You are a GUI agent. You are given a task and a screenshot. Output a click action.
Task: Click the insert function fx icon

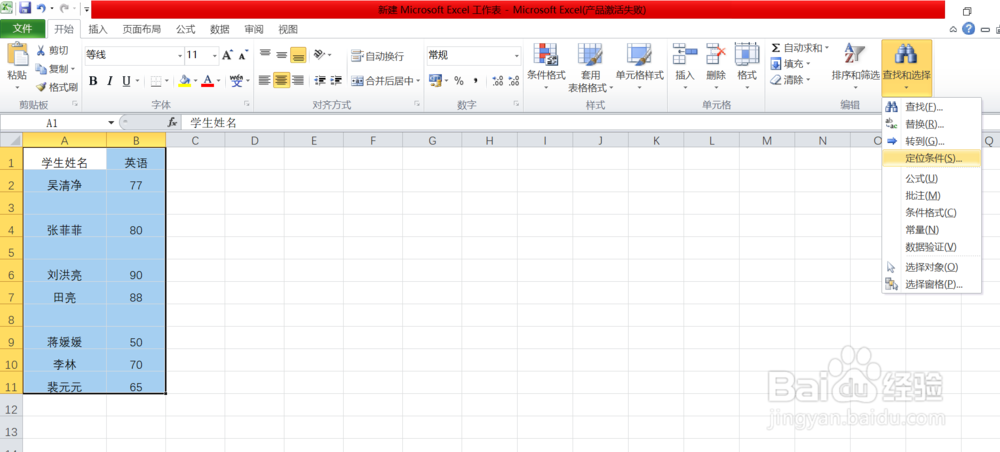[172, 122]
